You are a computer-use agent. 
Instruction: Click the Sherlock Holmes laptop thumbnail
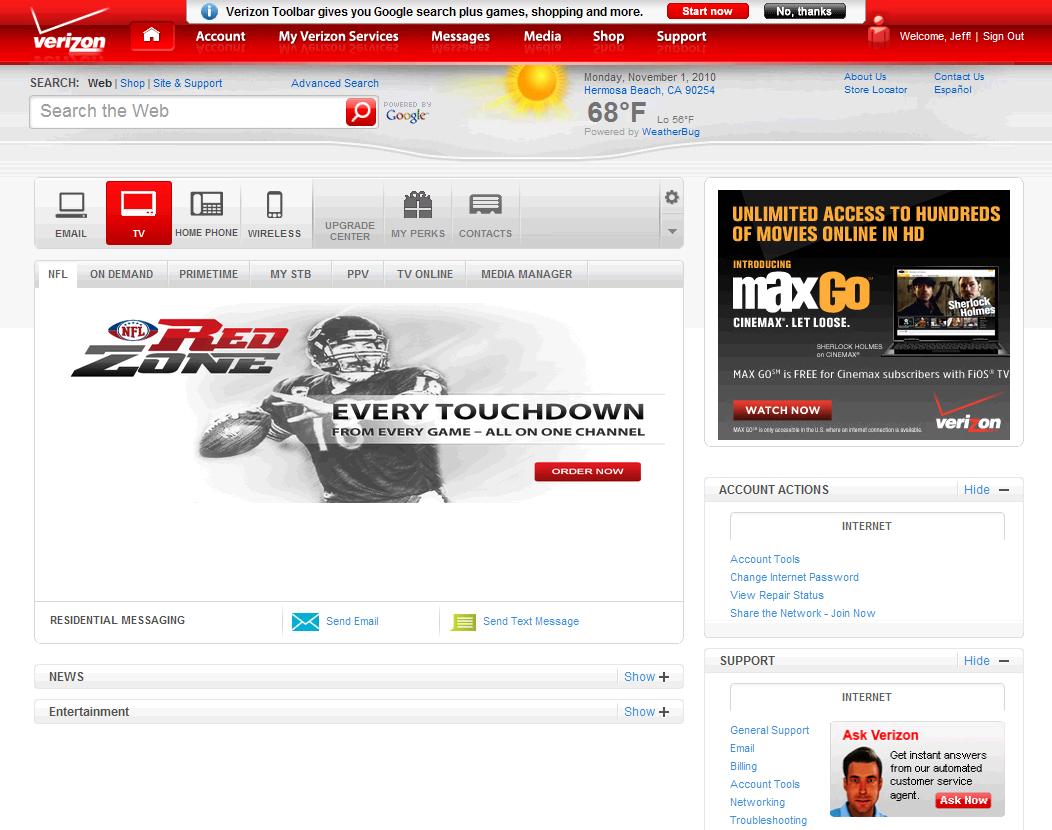click(x=947, y=312)
